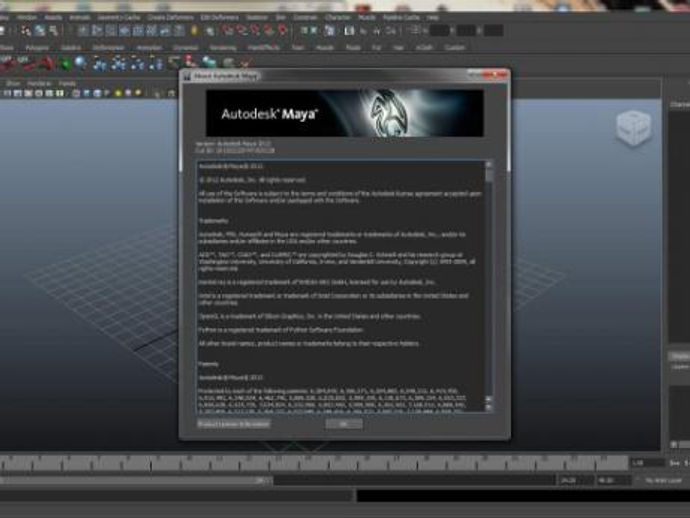Enable snap to points magnet icon
Image resolution: width=690 pixels, height=518 pixels.
coord(254,30)
